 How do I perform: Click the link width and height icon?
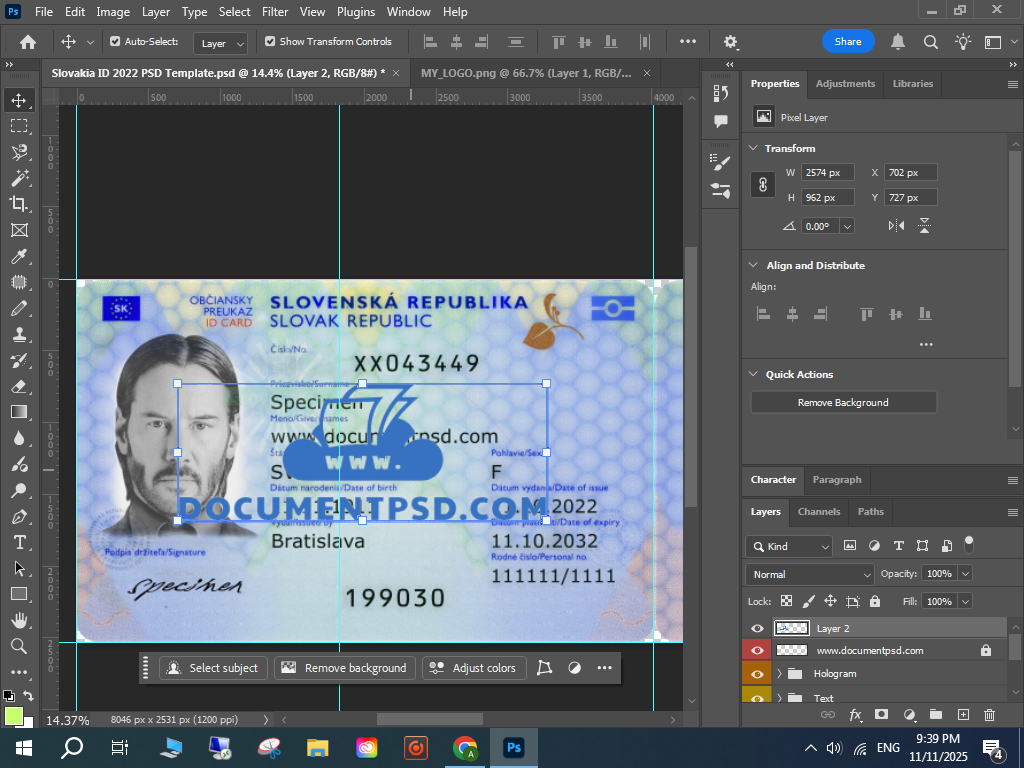click(x=763, y=185)
